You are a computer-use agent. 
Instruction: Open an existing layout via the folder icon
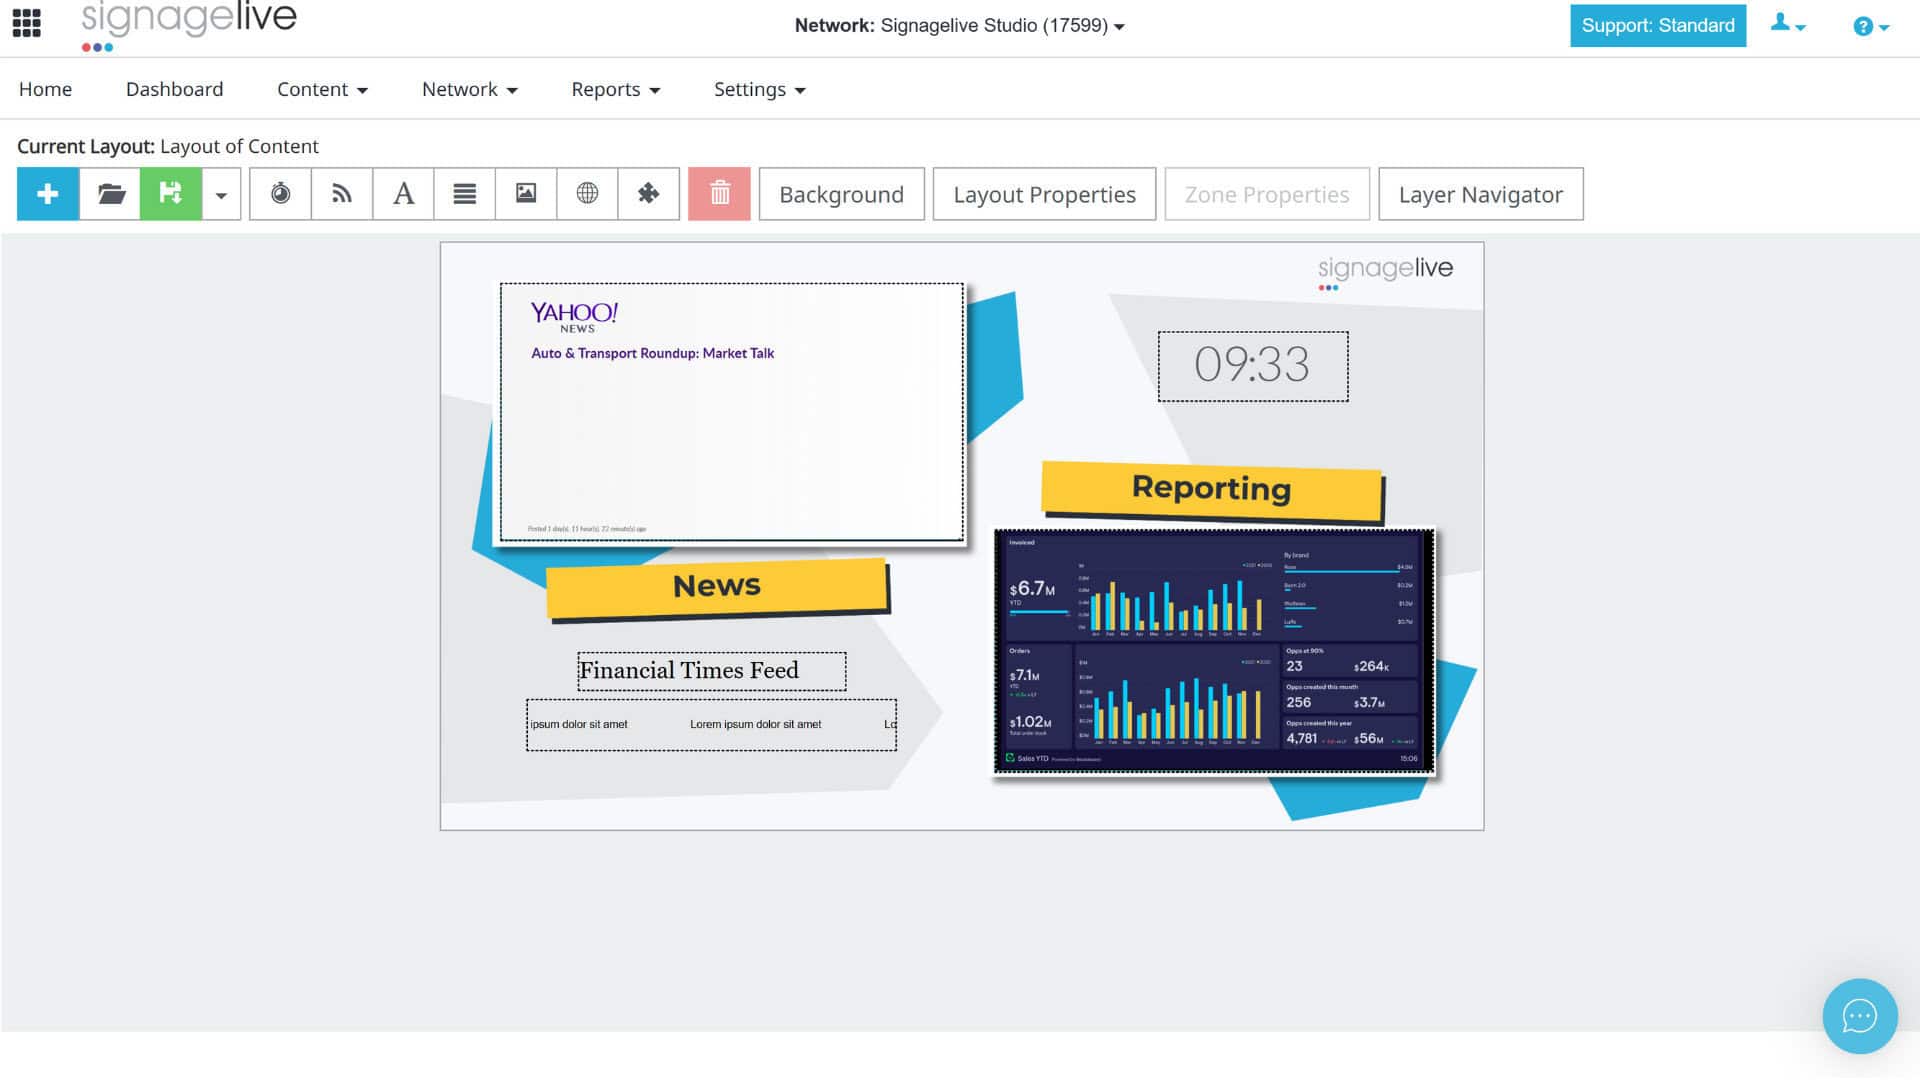coord(110,194)
